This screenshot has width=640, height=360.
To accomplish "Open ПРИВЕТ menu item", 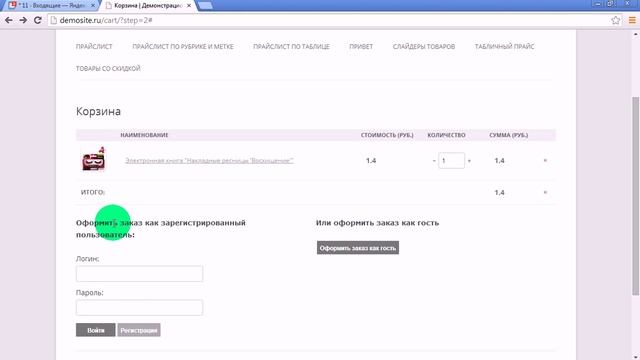I will tap(361, 47).
